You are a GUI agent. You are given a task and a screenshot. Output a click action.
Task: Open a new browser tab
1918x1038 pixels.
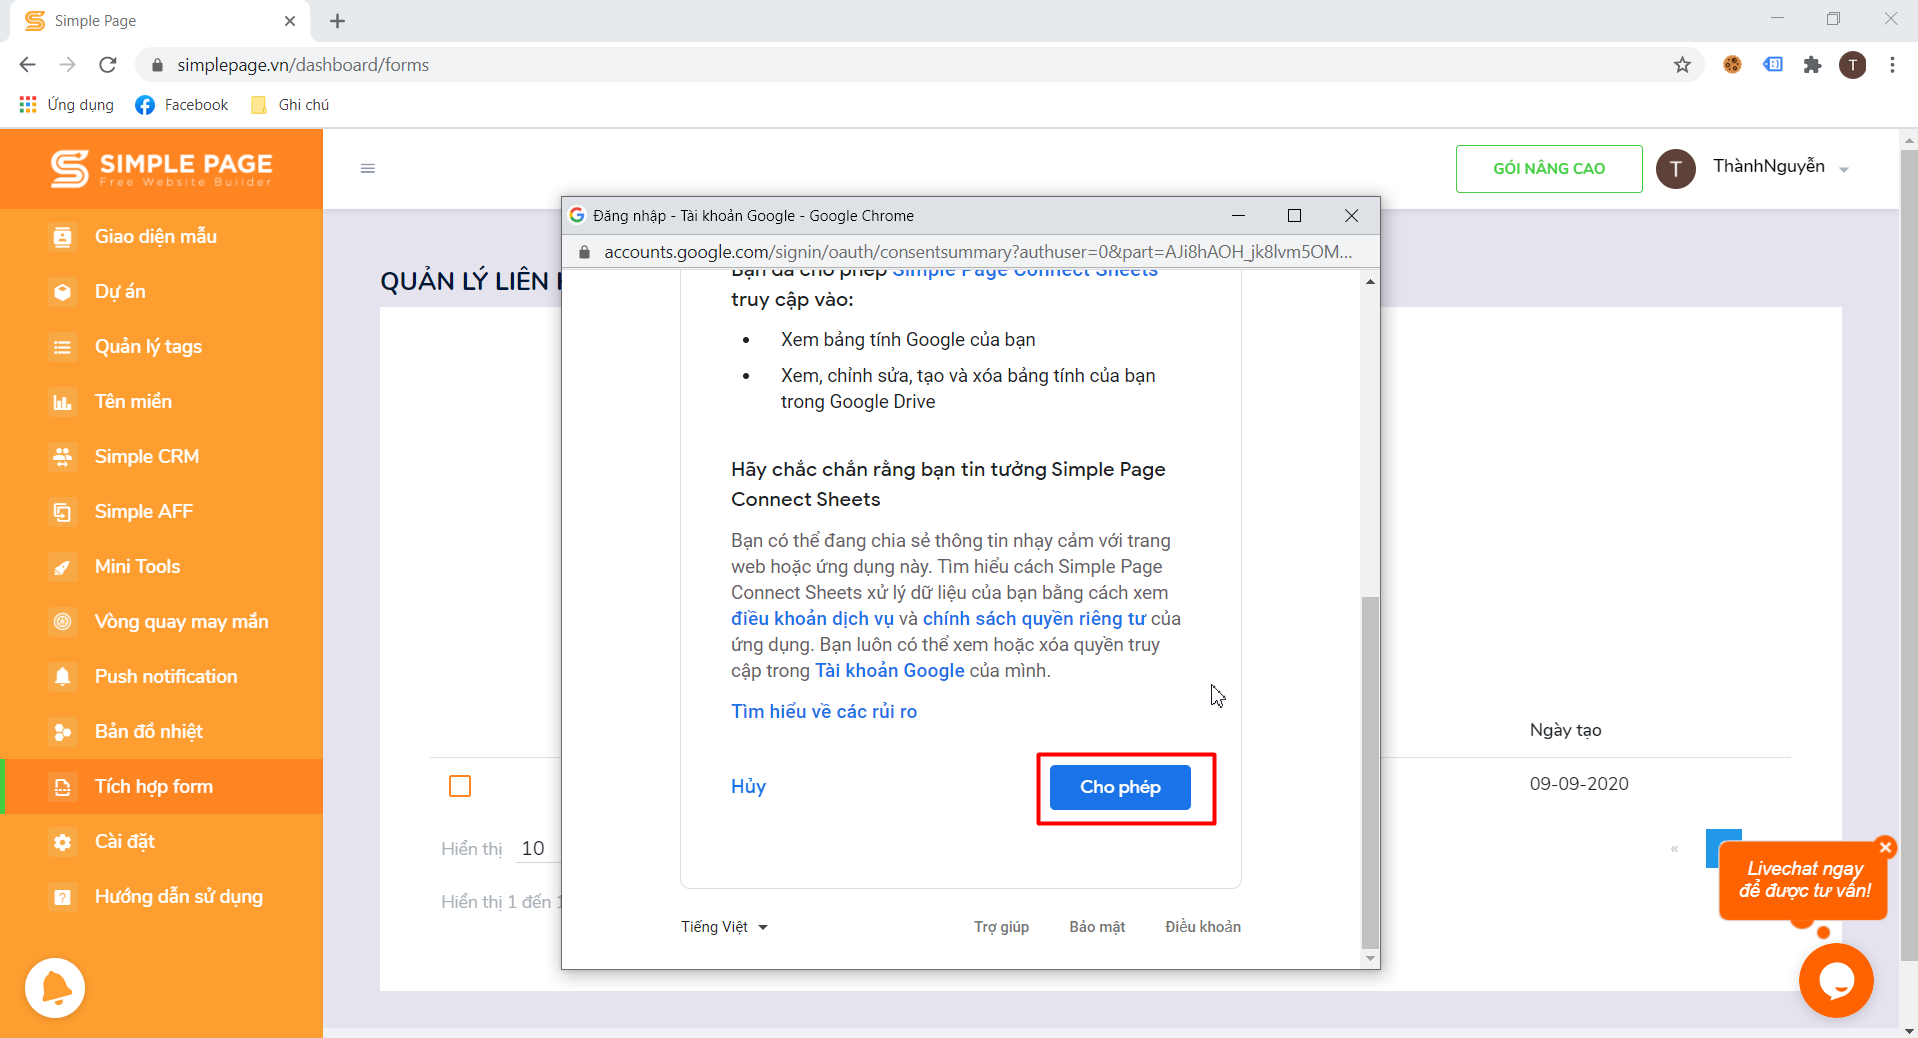pyautogui.click(x=338, y=21)
